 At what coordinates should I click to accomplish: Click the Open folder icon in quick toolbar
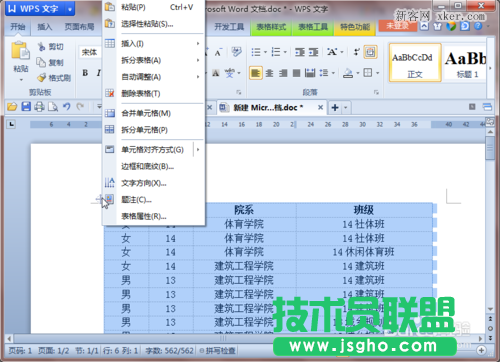(12, 107)
